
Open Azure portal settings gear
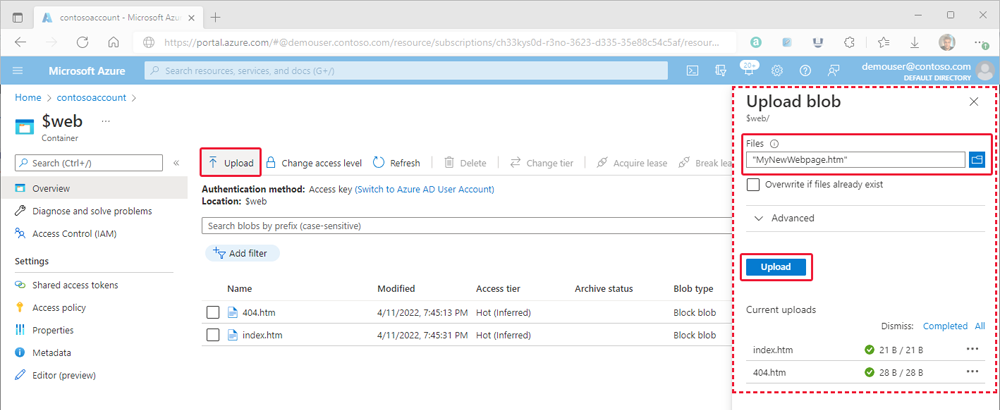click(x=777, y=70)
